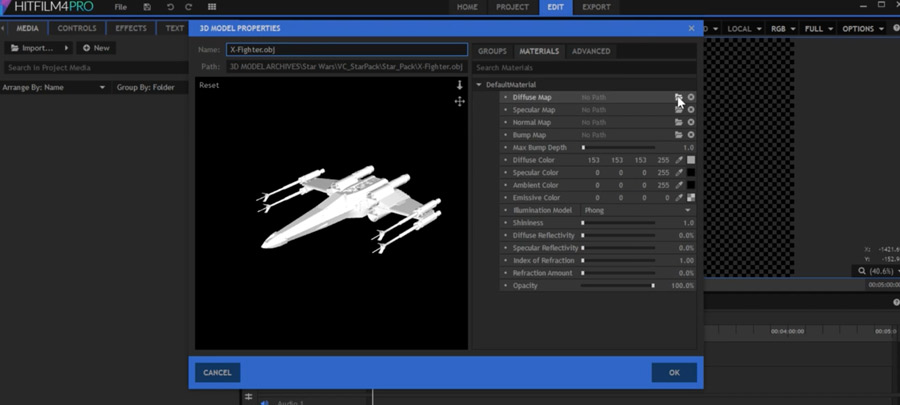Open the RGB channels dropdown

tap(783, 29)
